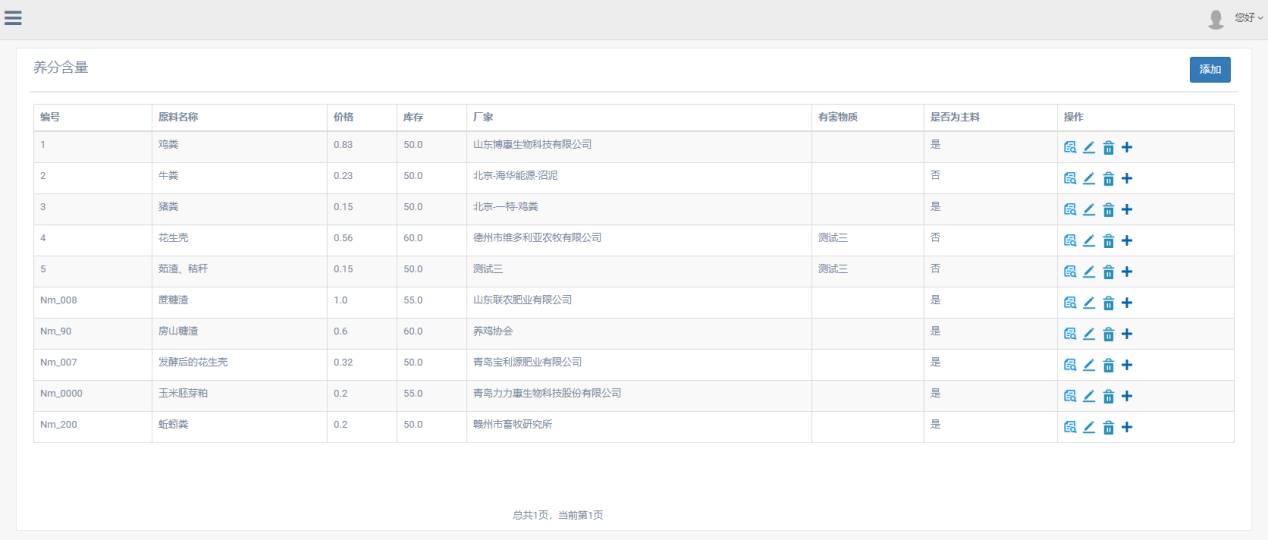Click plus icon in 花生壳 row
The image size is (1268, 540).
click(x=1127, y=241)
